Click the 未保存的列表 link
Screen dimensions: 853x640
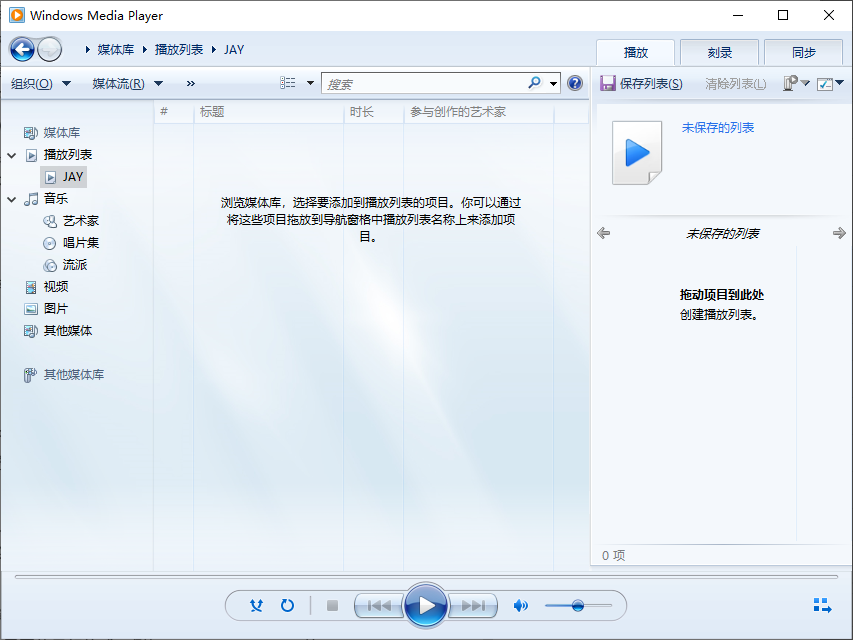(x=718, y=128)
